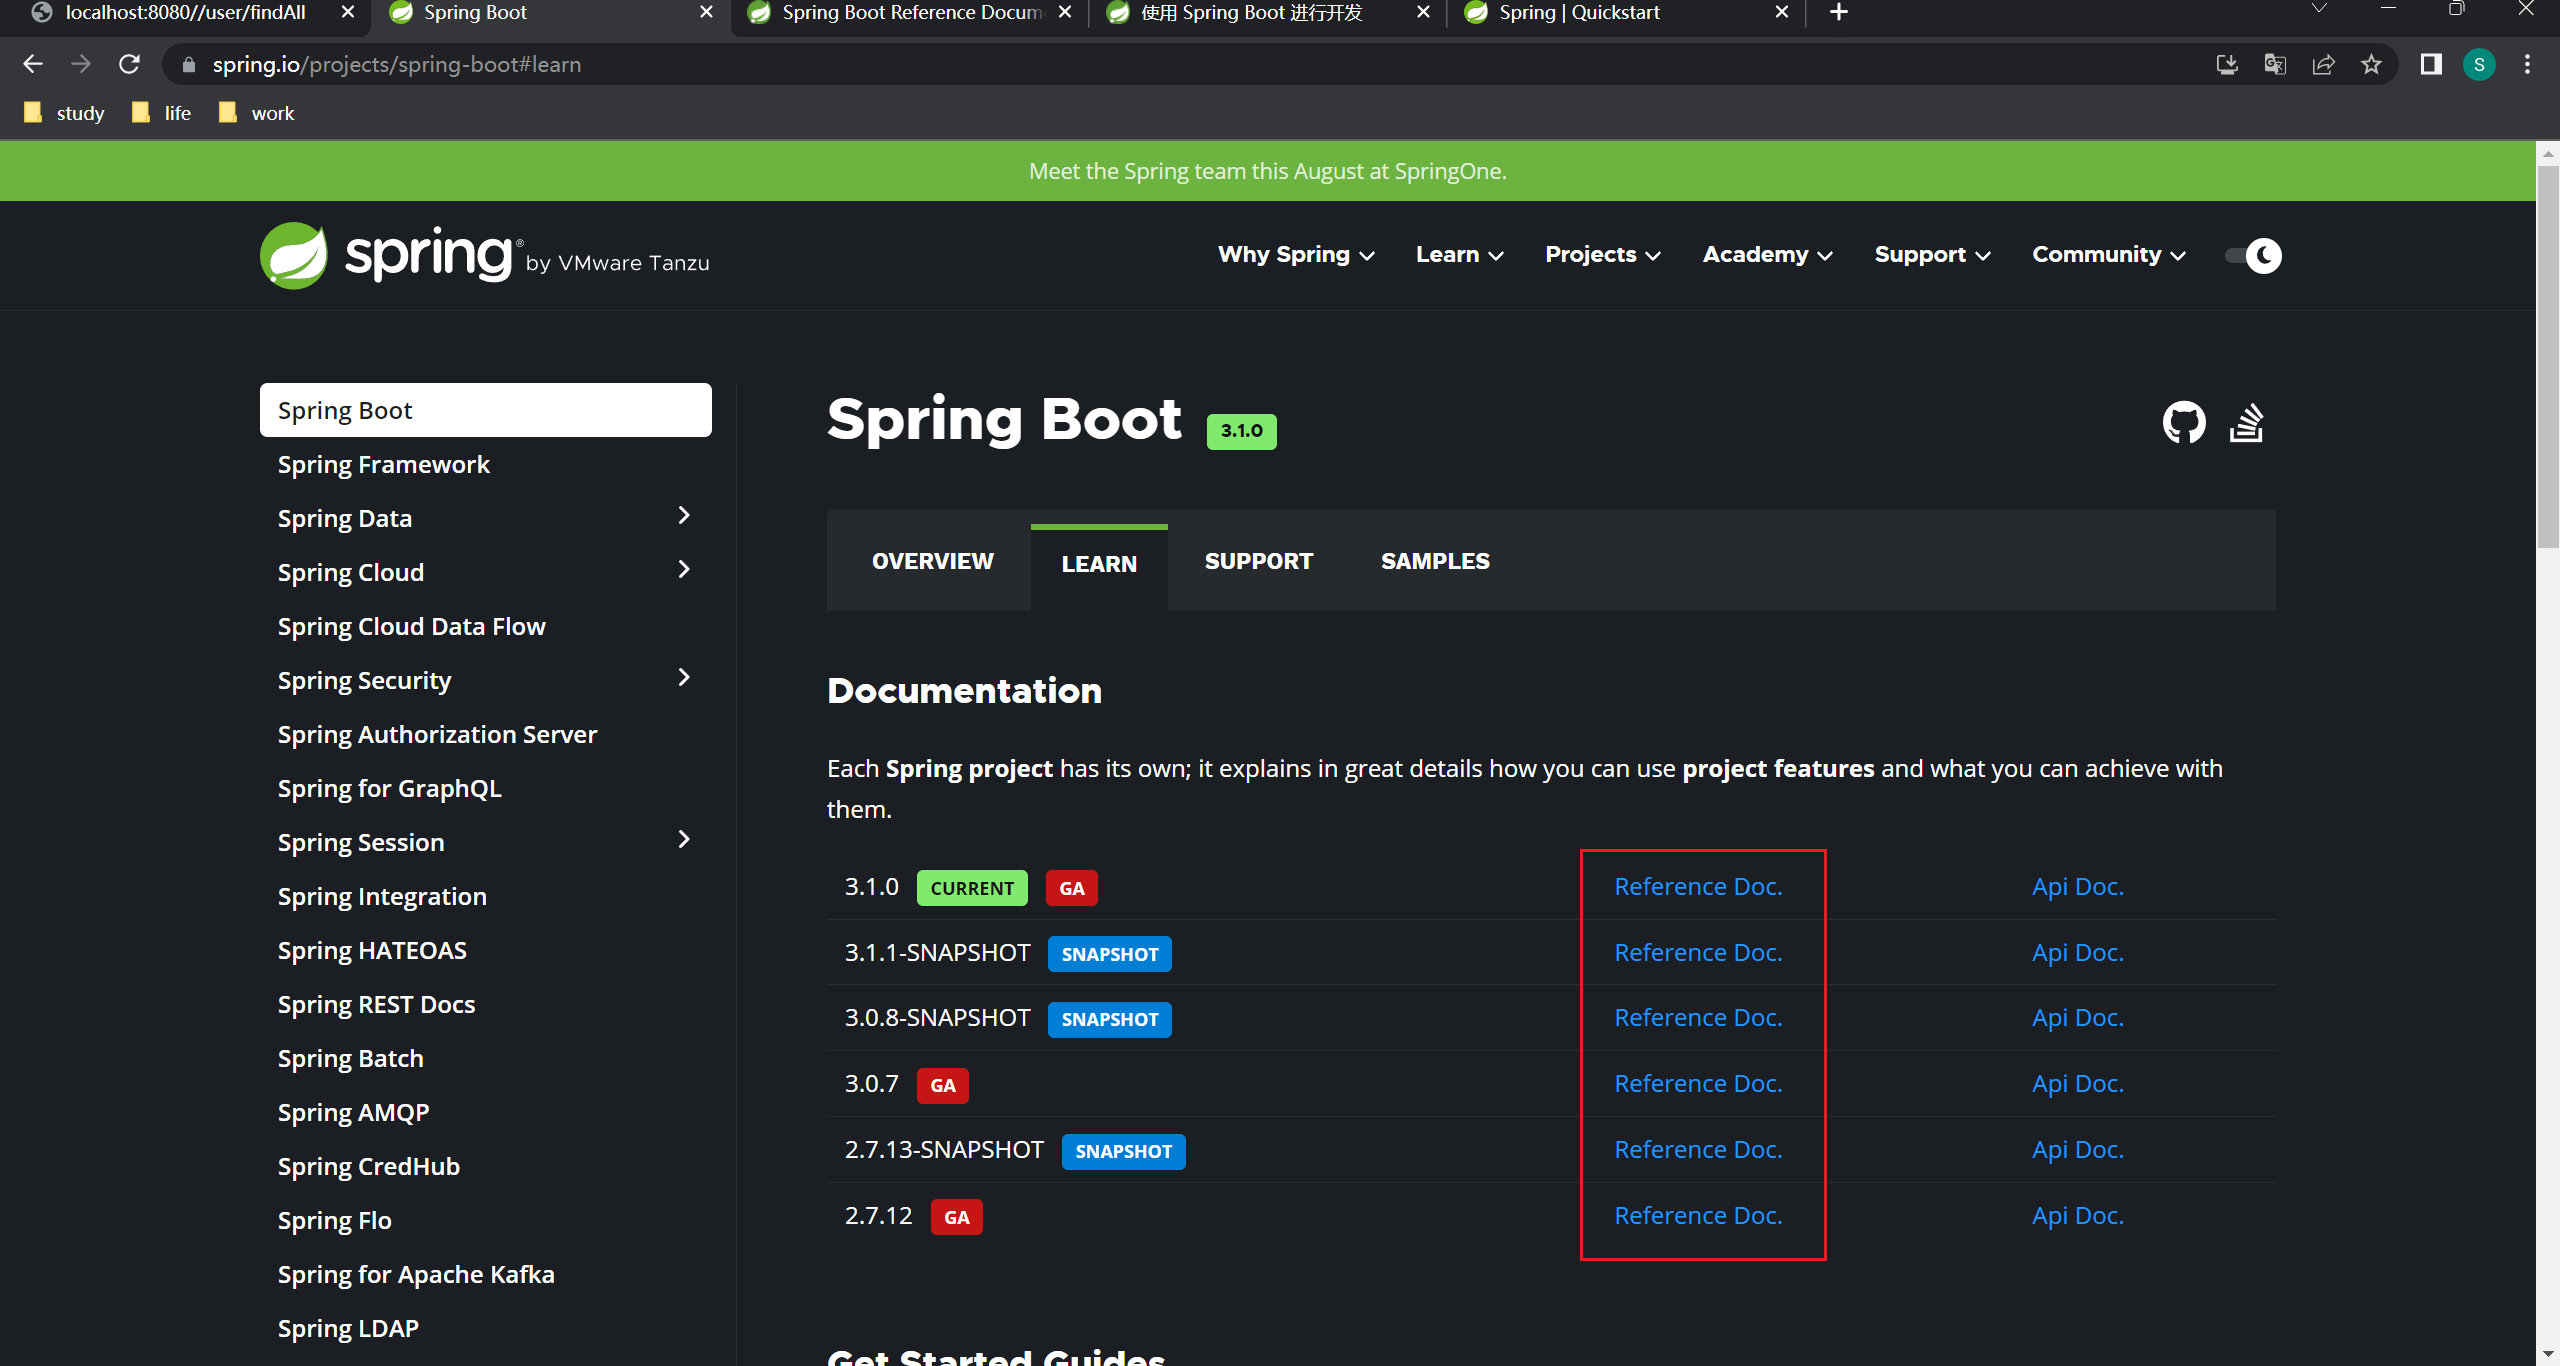The height and width of the screenshot is (1366, 2560).
Task: Expand Spring Data submenu chevron
Action: point(684,515)
